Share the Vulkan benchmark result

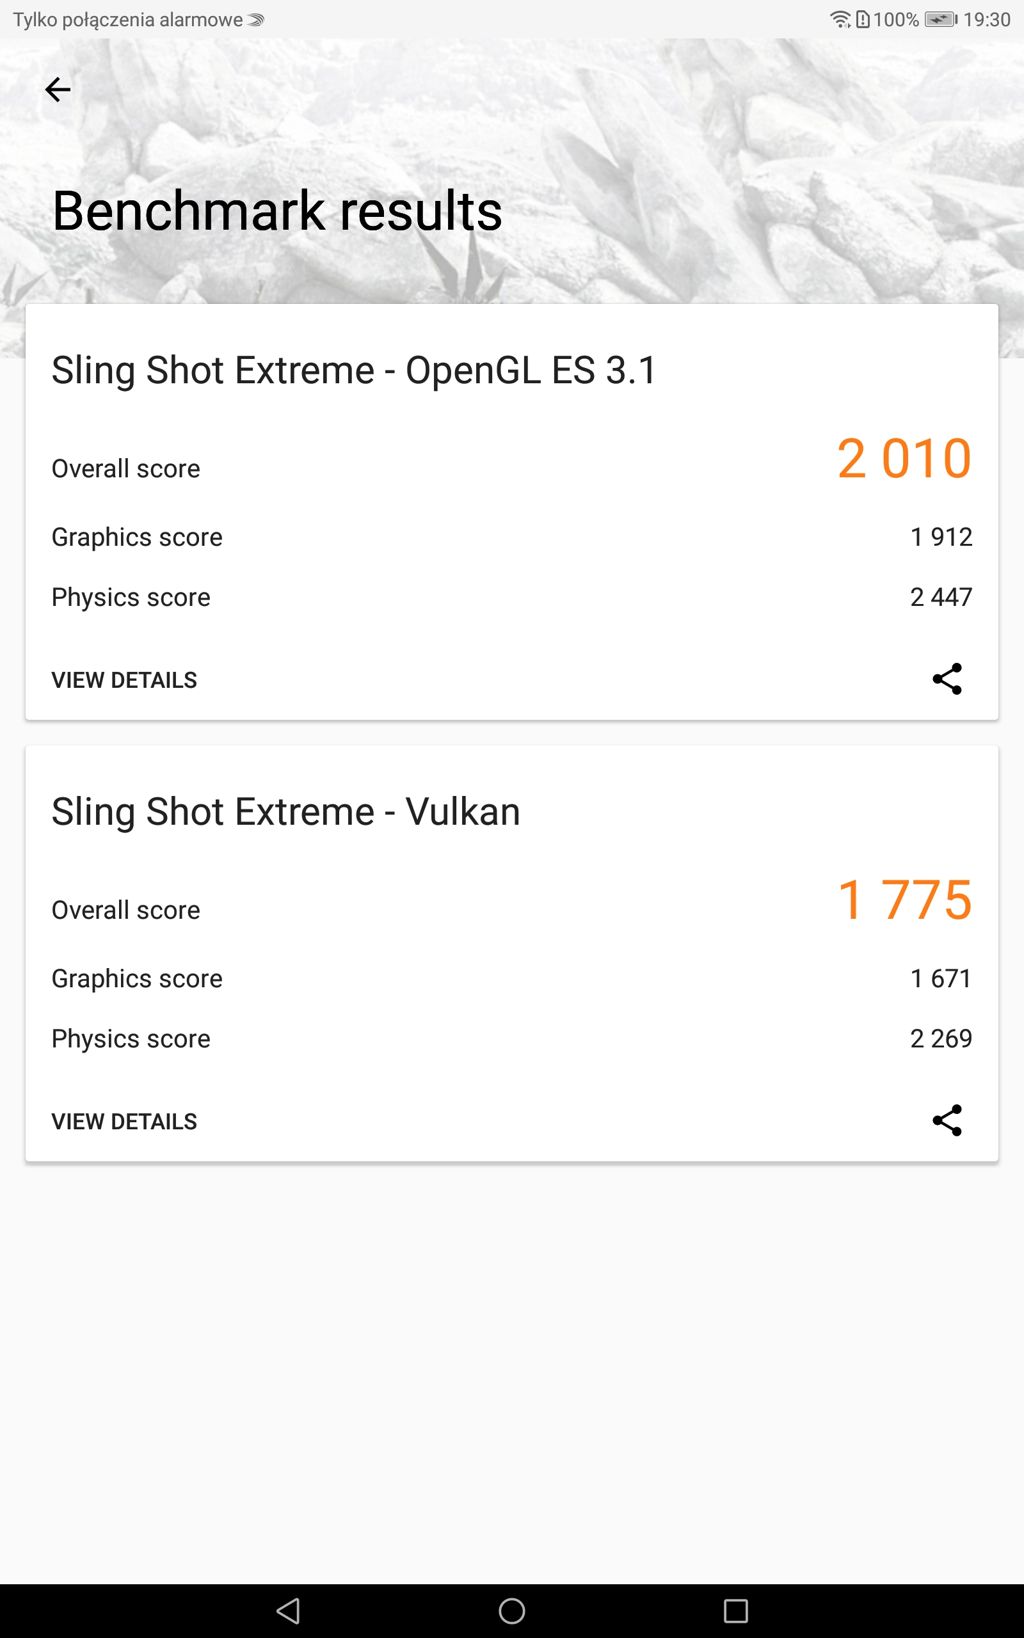946,1120
